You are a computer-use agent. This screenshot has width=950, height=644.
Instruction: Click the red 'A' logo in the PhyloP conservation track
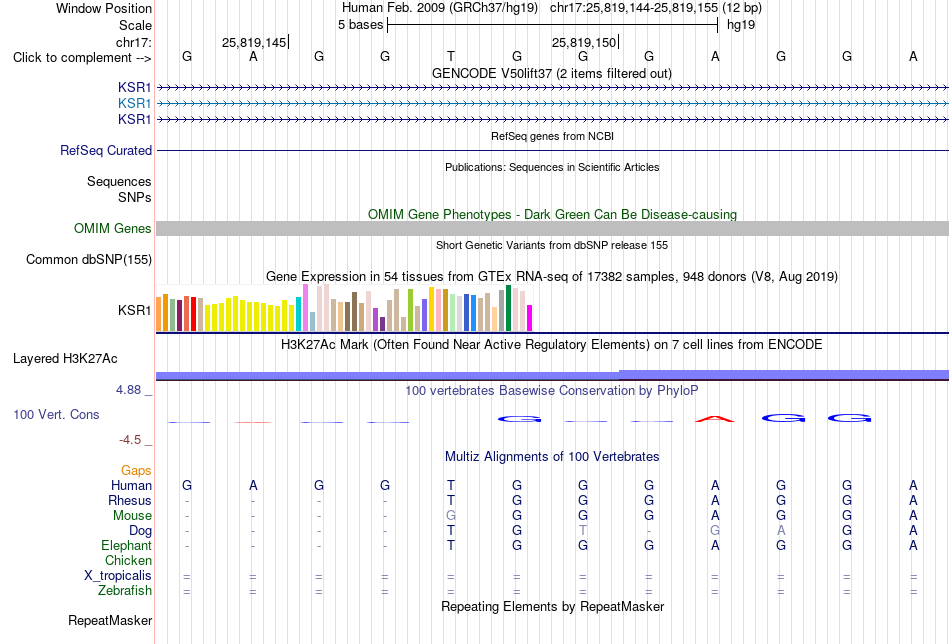coord(715,418)
